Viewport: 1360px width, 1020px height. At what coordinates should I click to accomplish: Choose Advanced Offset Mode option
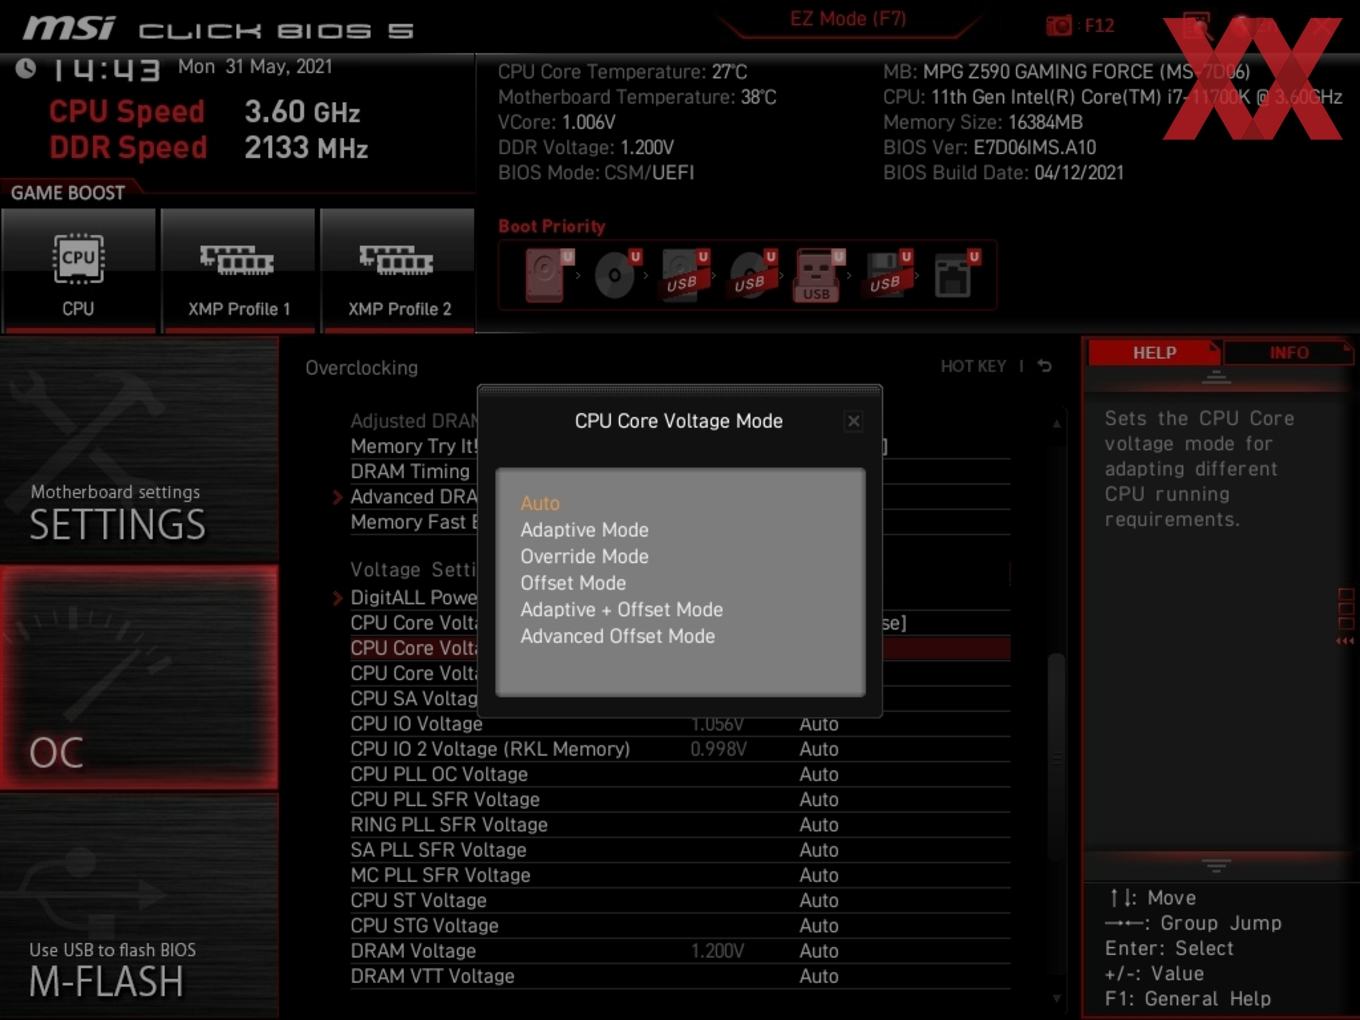pos(617,636)
